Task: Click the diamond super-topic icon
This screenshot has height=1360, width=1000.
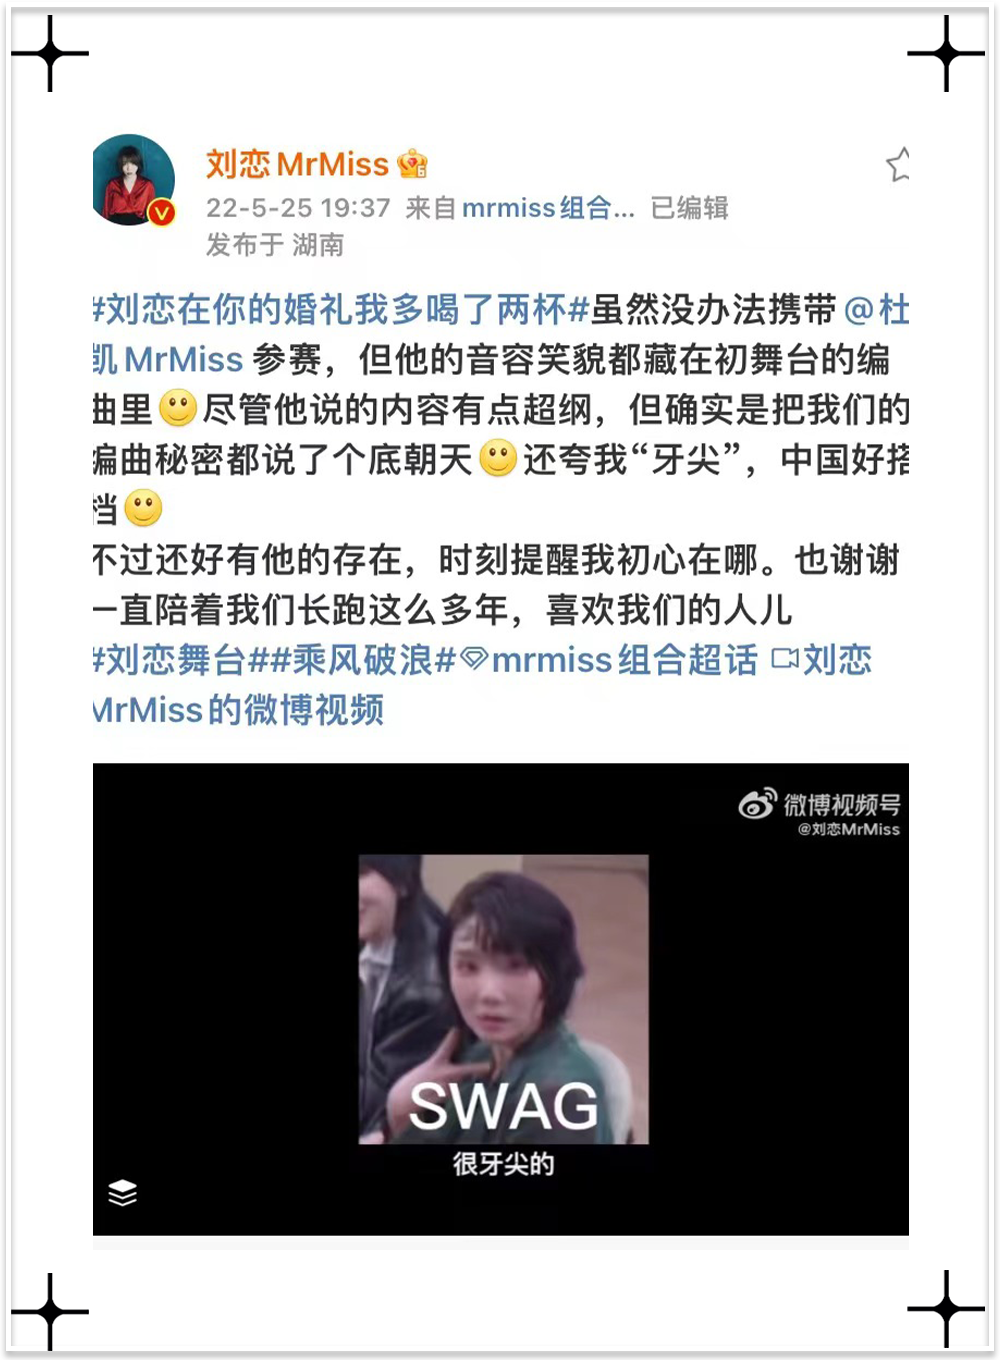Action: tap(474, 659)
